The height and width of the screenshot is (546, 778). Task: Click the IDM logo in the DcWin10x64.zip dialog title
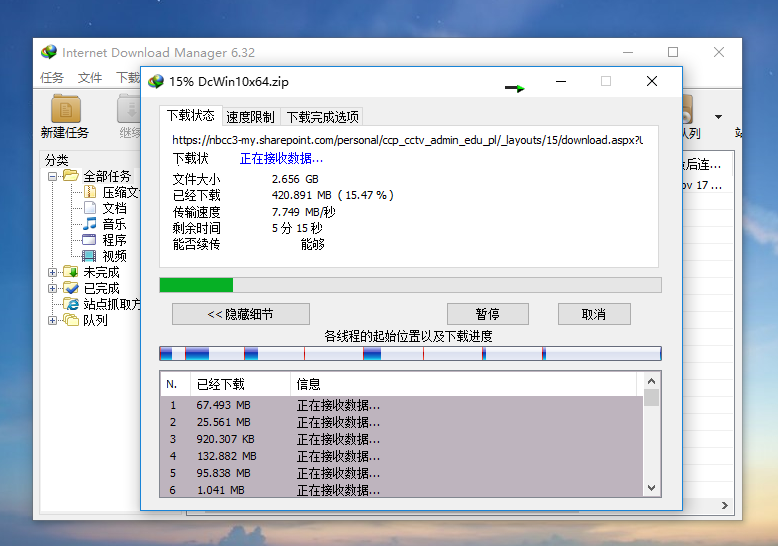pyautogui.click(x=156, y=82)
